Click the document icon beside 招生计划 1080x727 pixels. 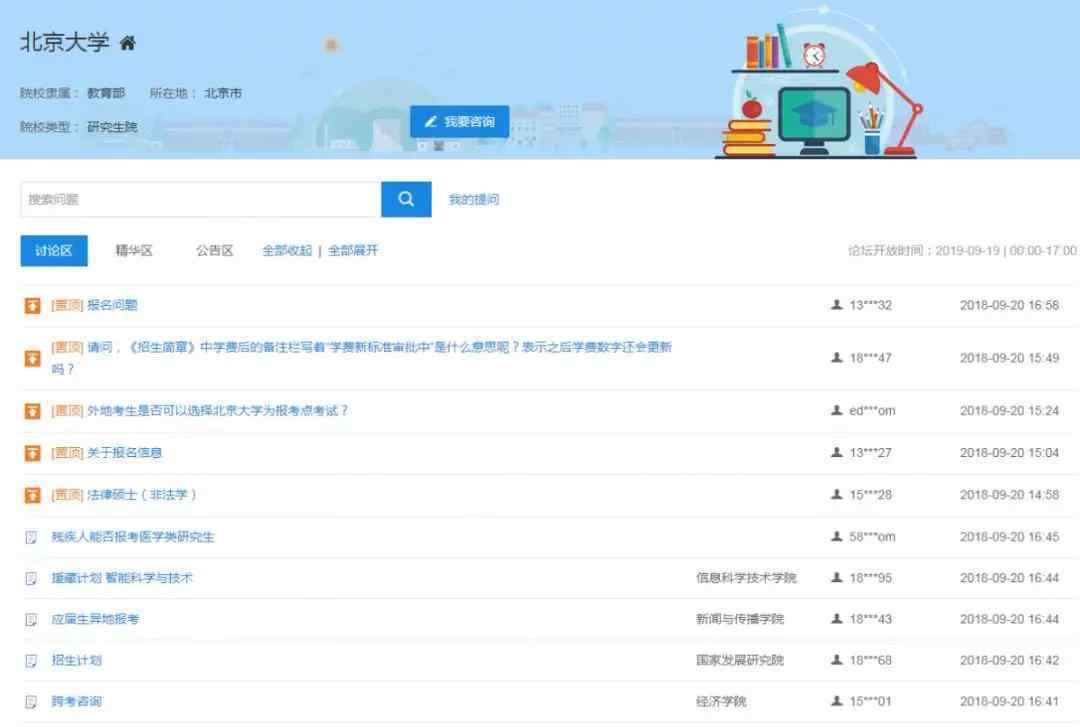click(x=31, y=662)
